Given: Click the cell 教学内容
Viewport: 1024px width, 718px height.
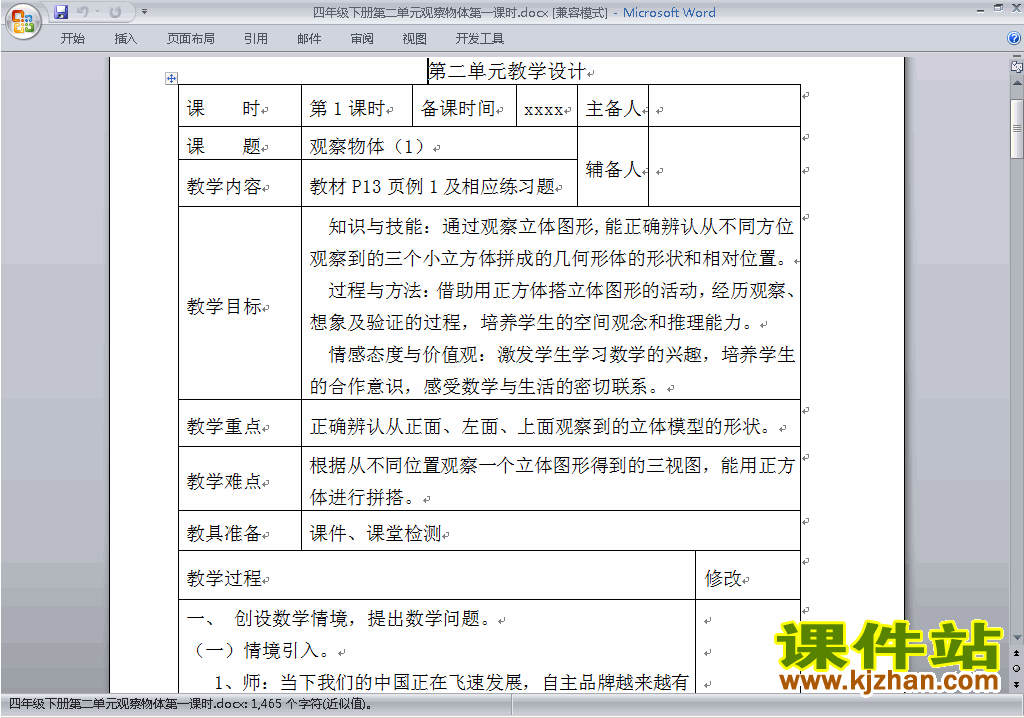Looking at the screenshot, I should [x=240, y=184].
